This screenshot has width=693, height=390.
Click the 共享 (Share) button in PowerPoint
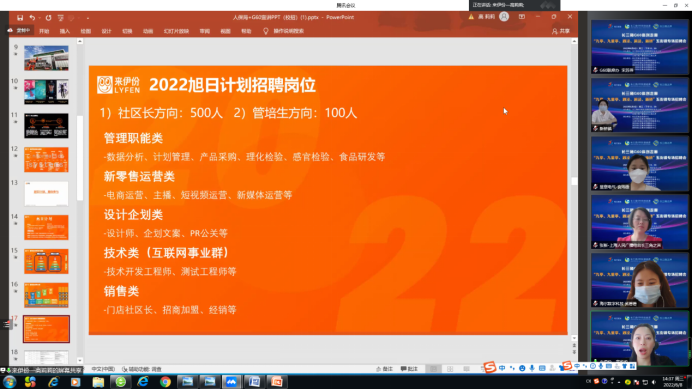click(x=561, y=31)
